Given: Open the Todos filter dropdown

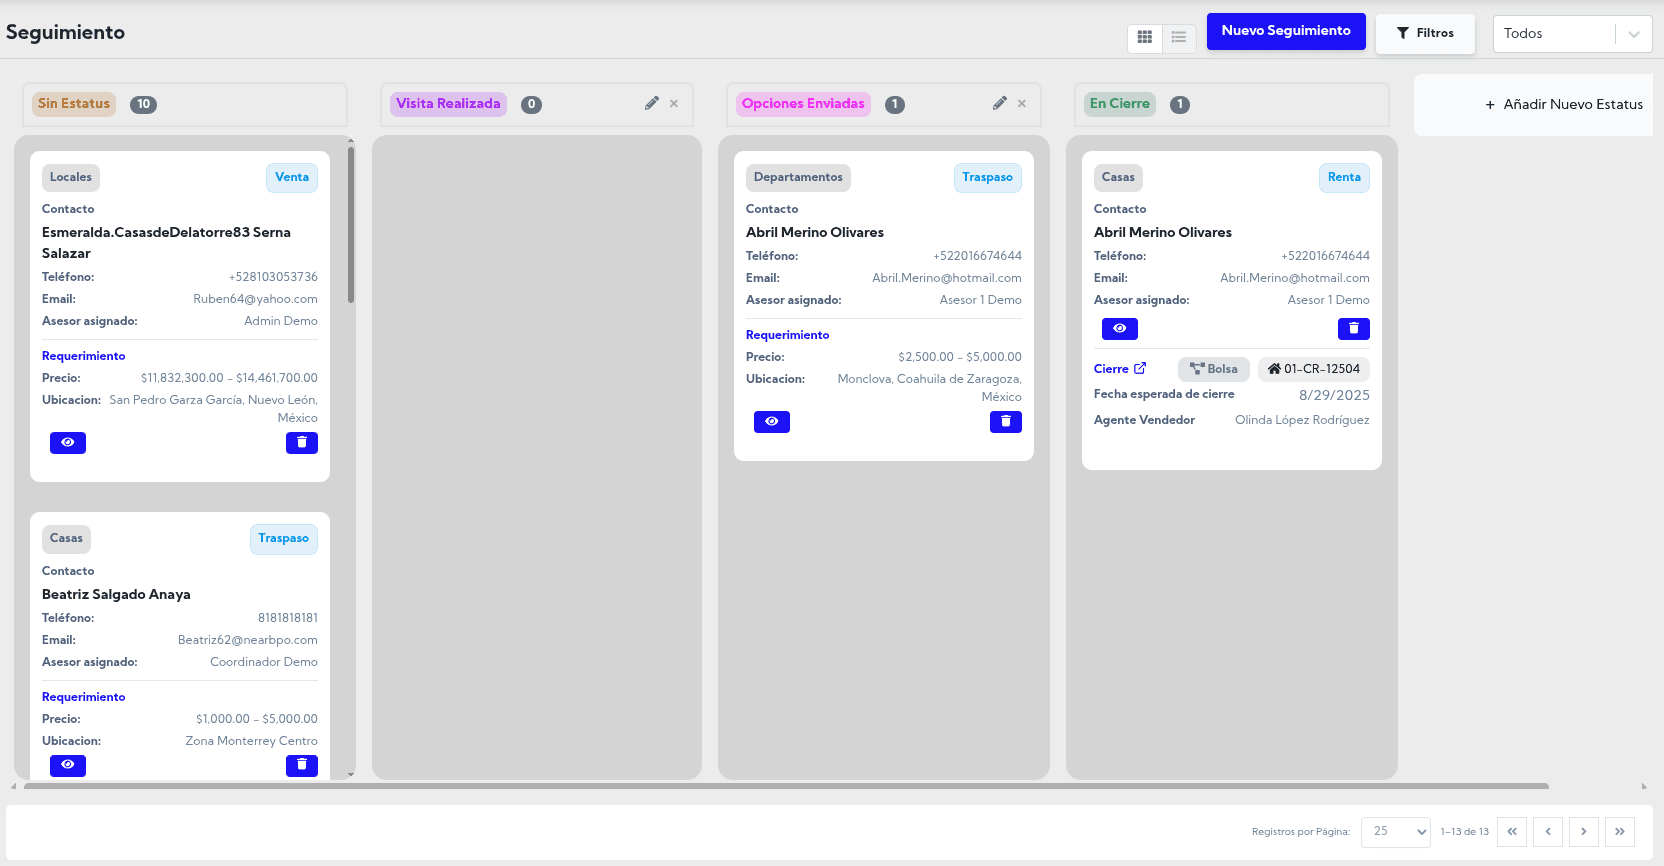Looking at the screenshot, I should pyautogui.click(x=1571, y=34).
